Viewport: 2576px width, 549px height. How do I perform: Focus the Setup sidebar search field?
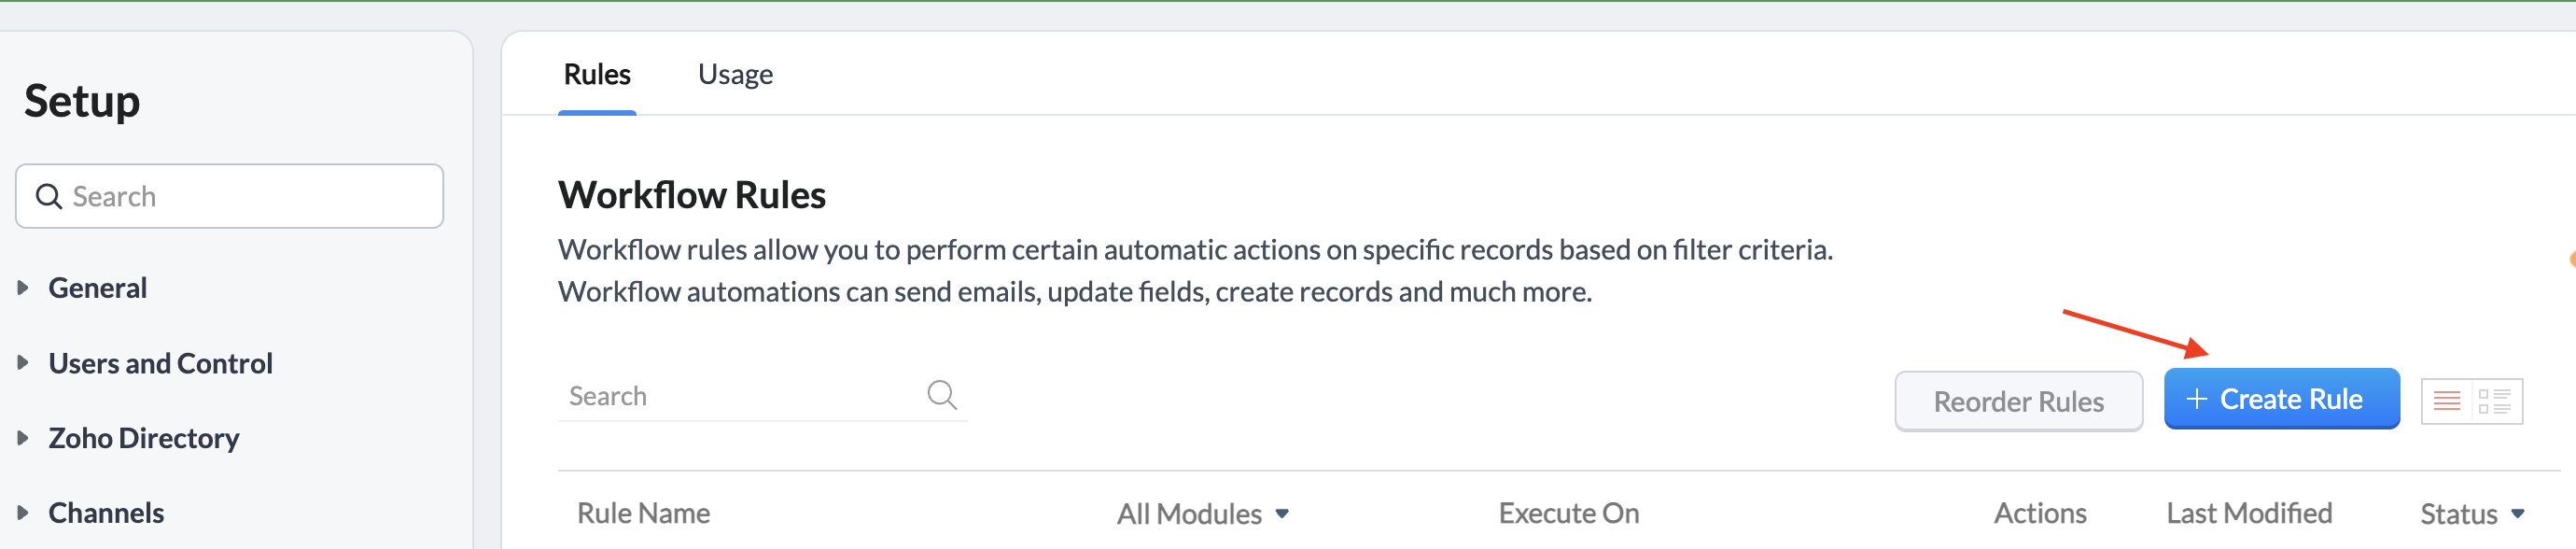[x=229, y=196]
